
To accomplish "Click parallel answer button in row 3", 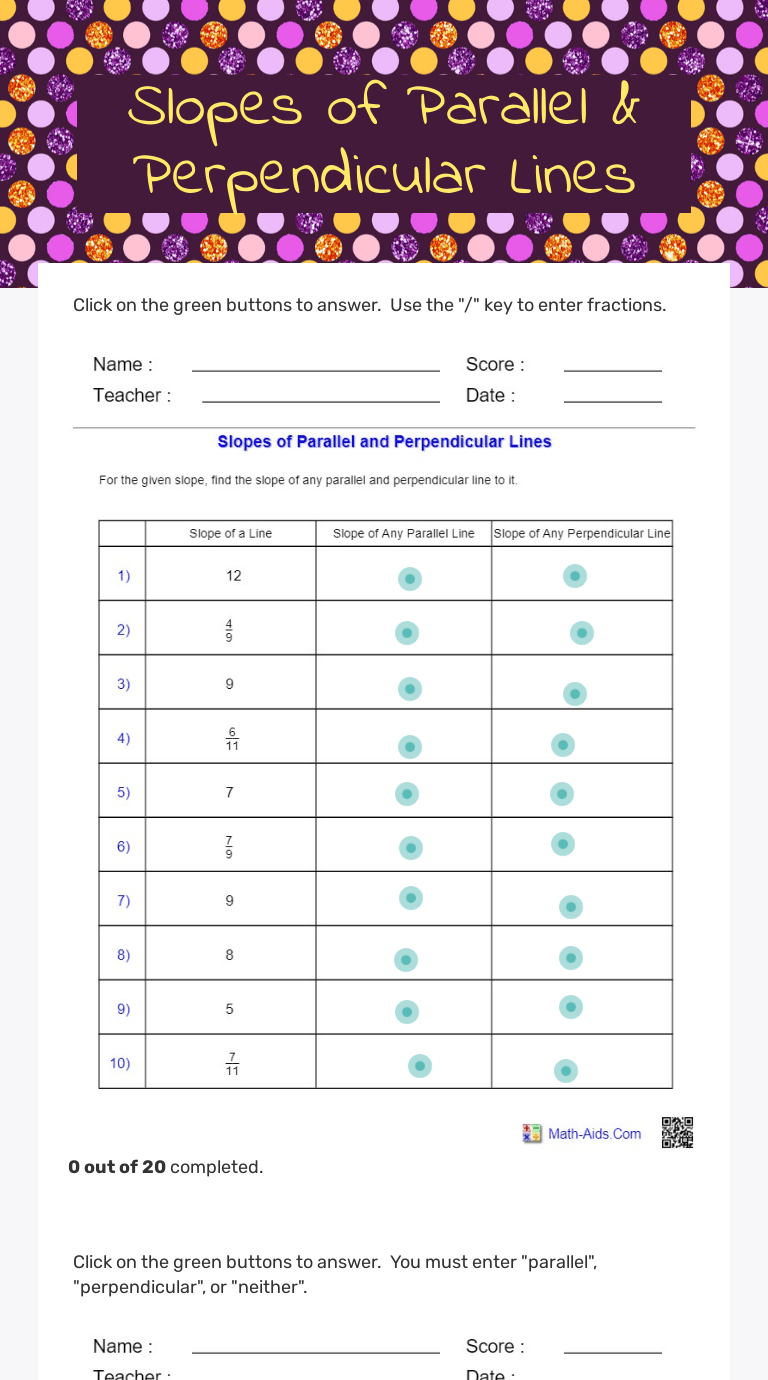I will pos(409,689).
